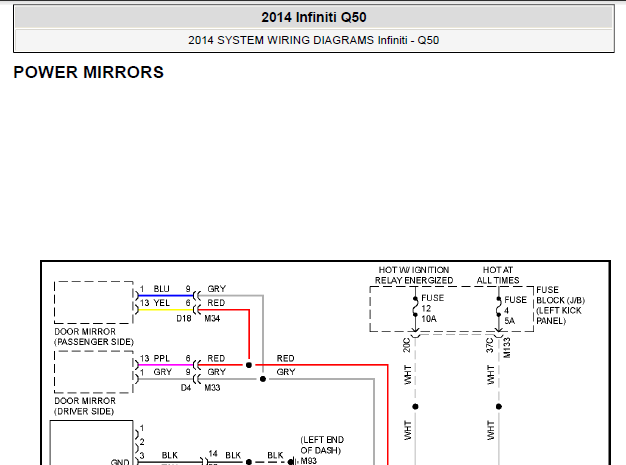
Task: Click the splice dot on the gray wire near M33
Action: pos(263,379)
